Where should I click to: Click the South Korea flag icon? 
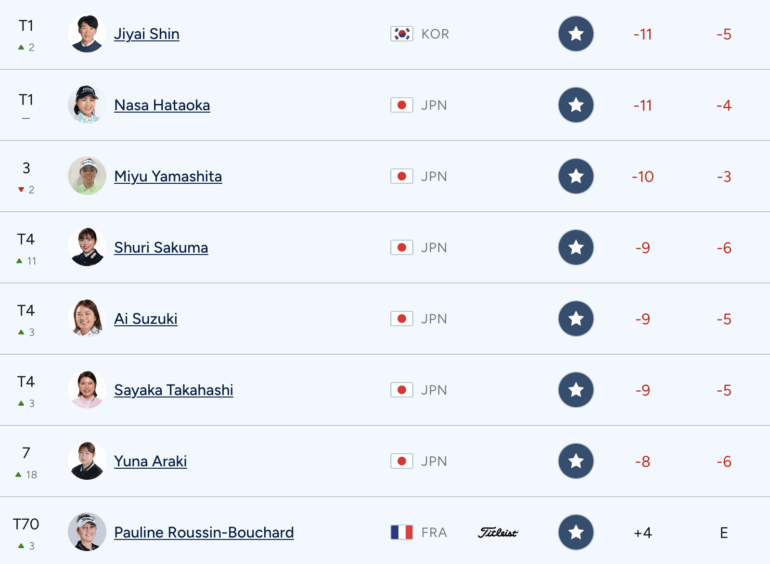click(402, 34)
